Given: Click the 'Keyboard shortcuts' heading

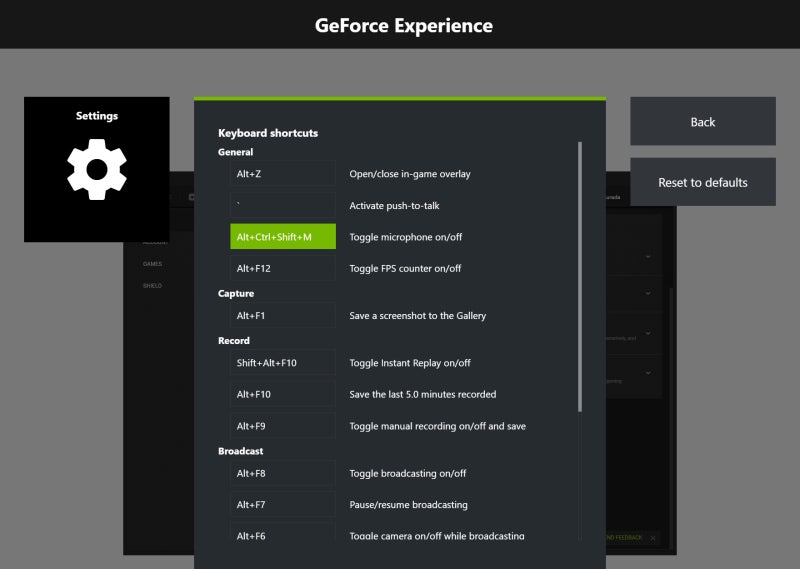Looking at the screenshot, I should [268, 133].
